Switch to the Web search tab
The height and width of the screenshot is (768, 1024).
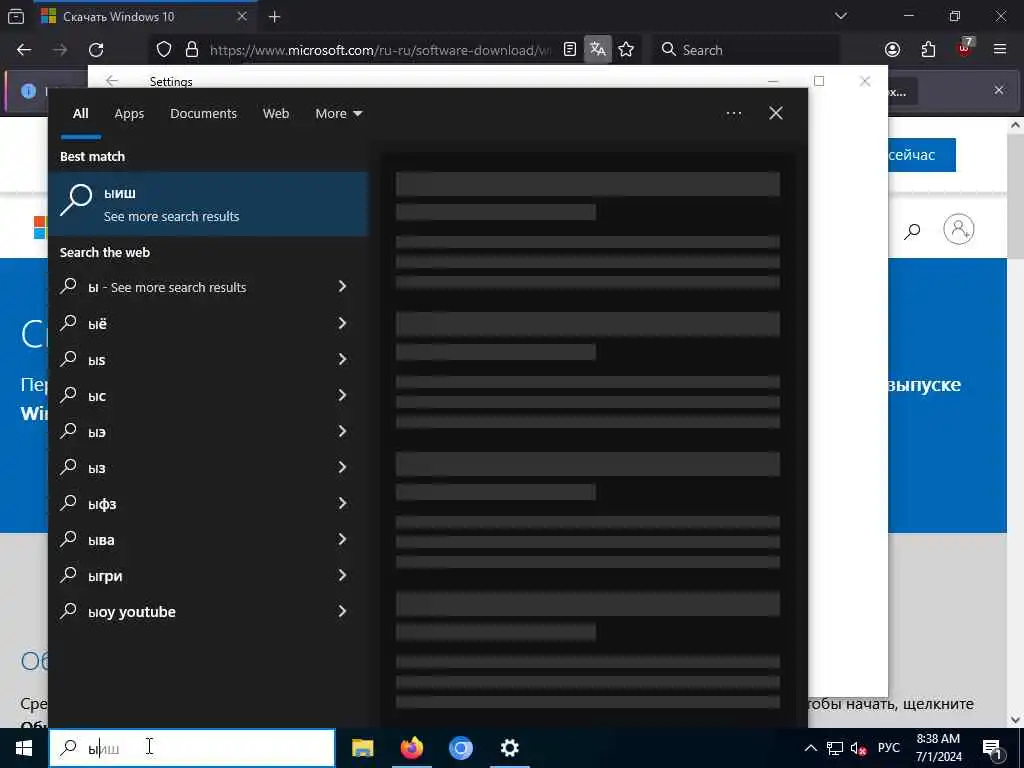point(276,114)
